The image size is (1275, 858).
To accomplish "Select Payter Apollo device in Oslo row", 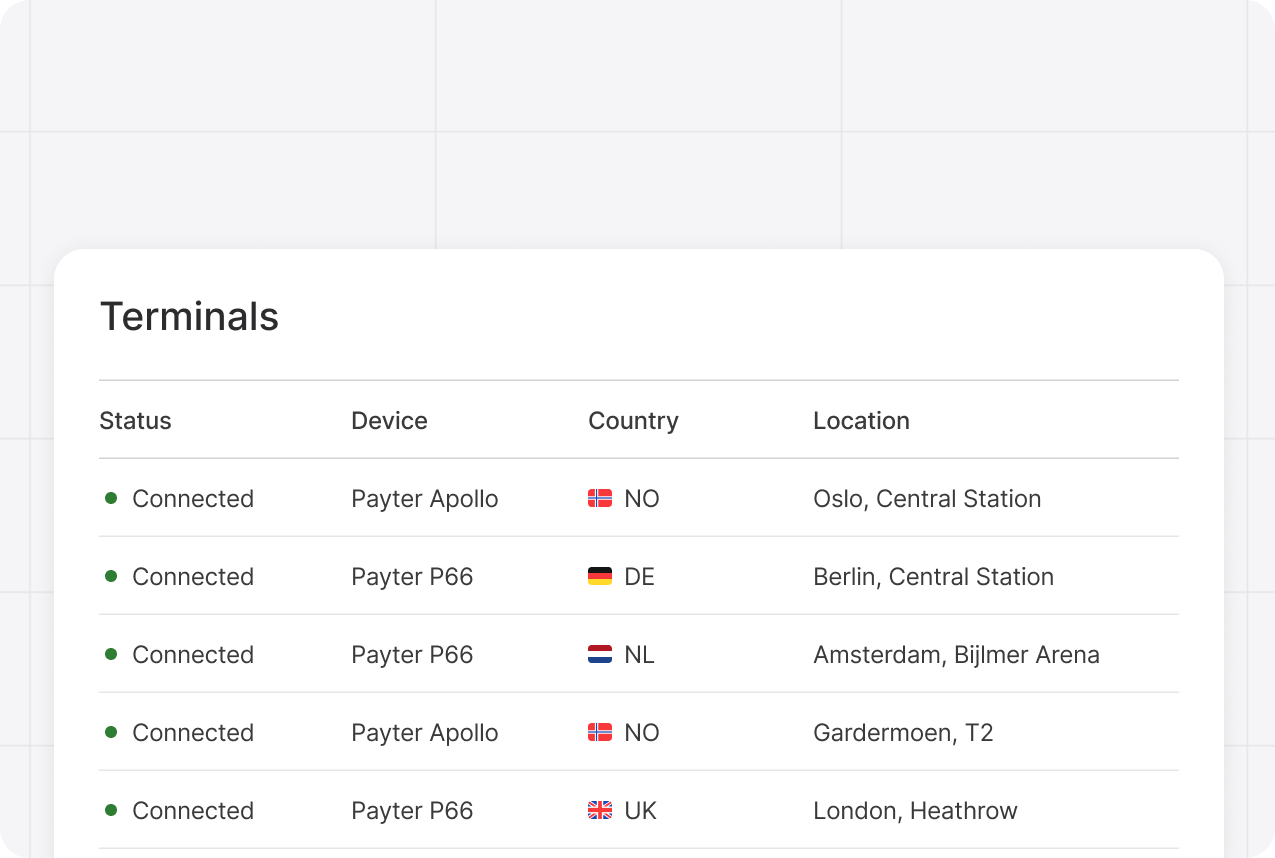I will click(x=425, y=498).
